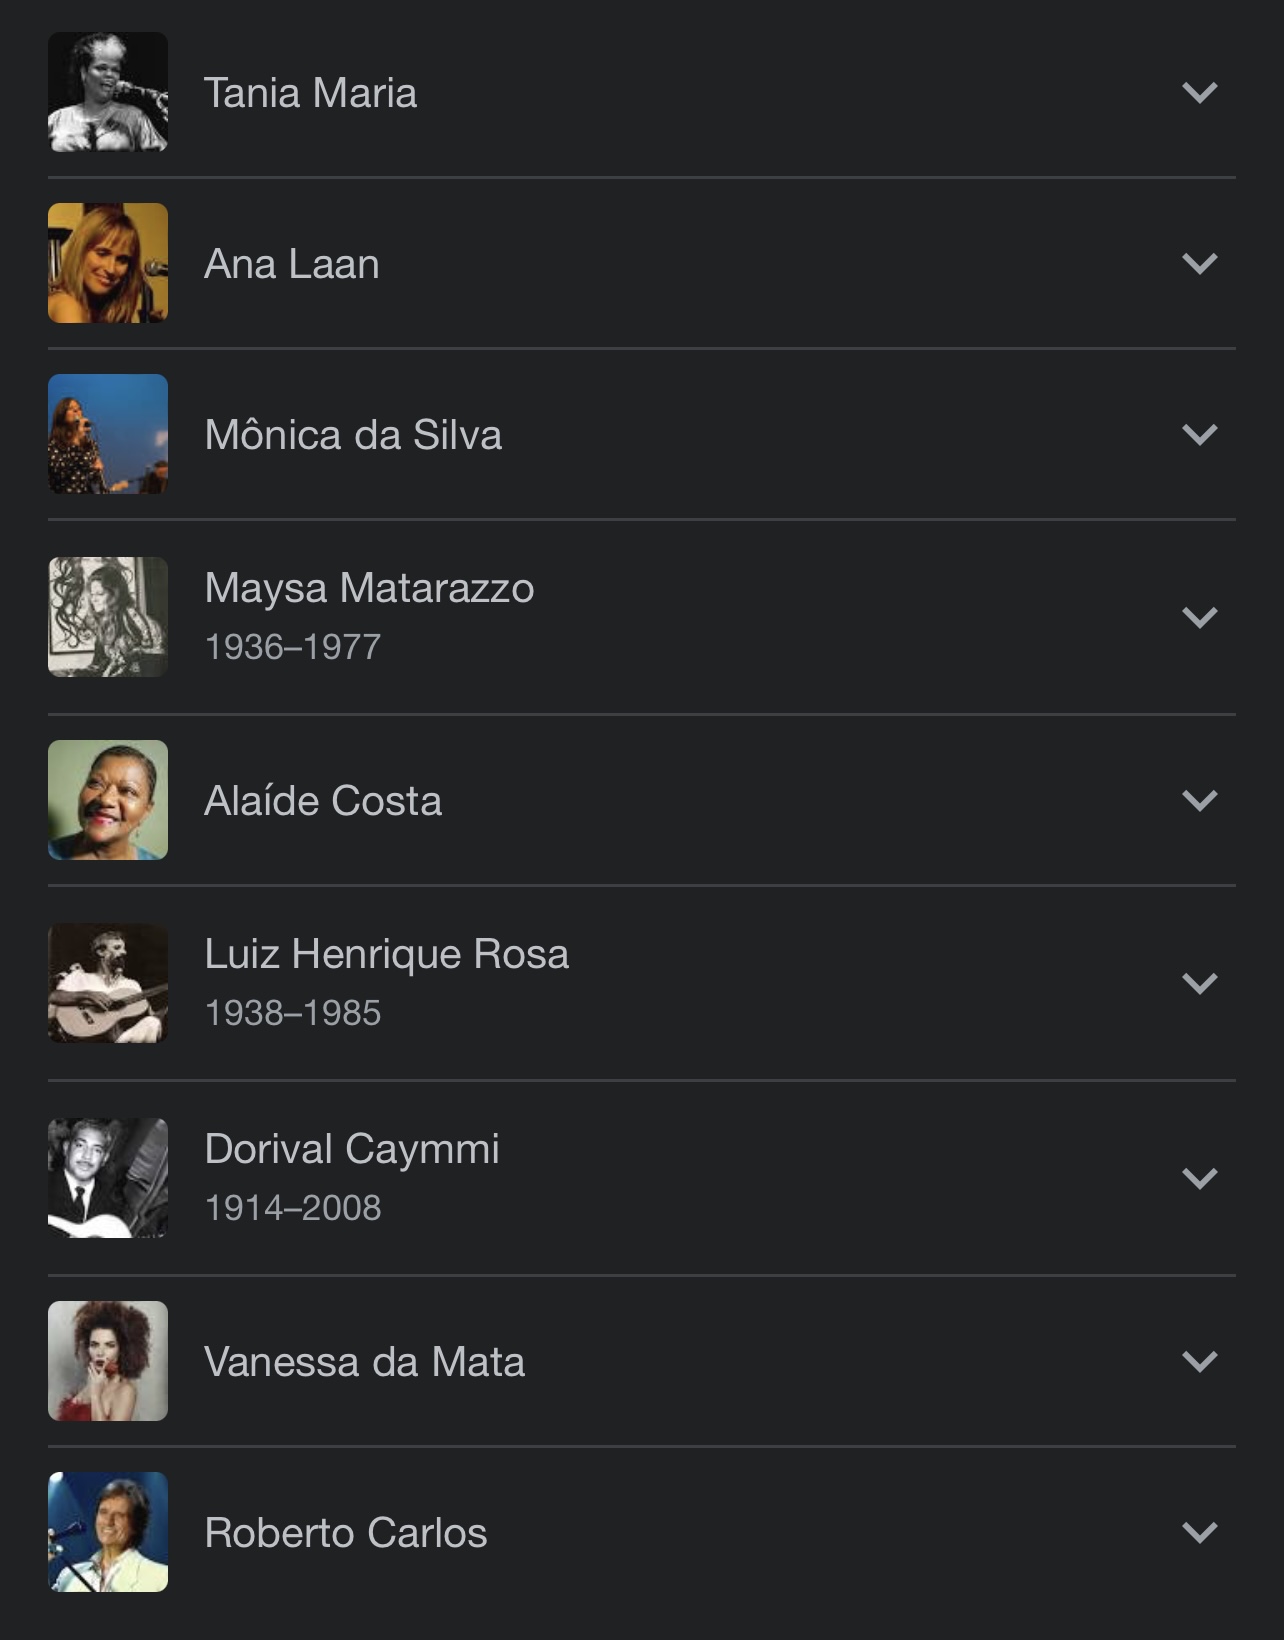Open Luiz Henrique Rosa's guitar photo
The width and height of the screenshot is (1284, 1640).
pos(108,983)
